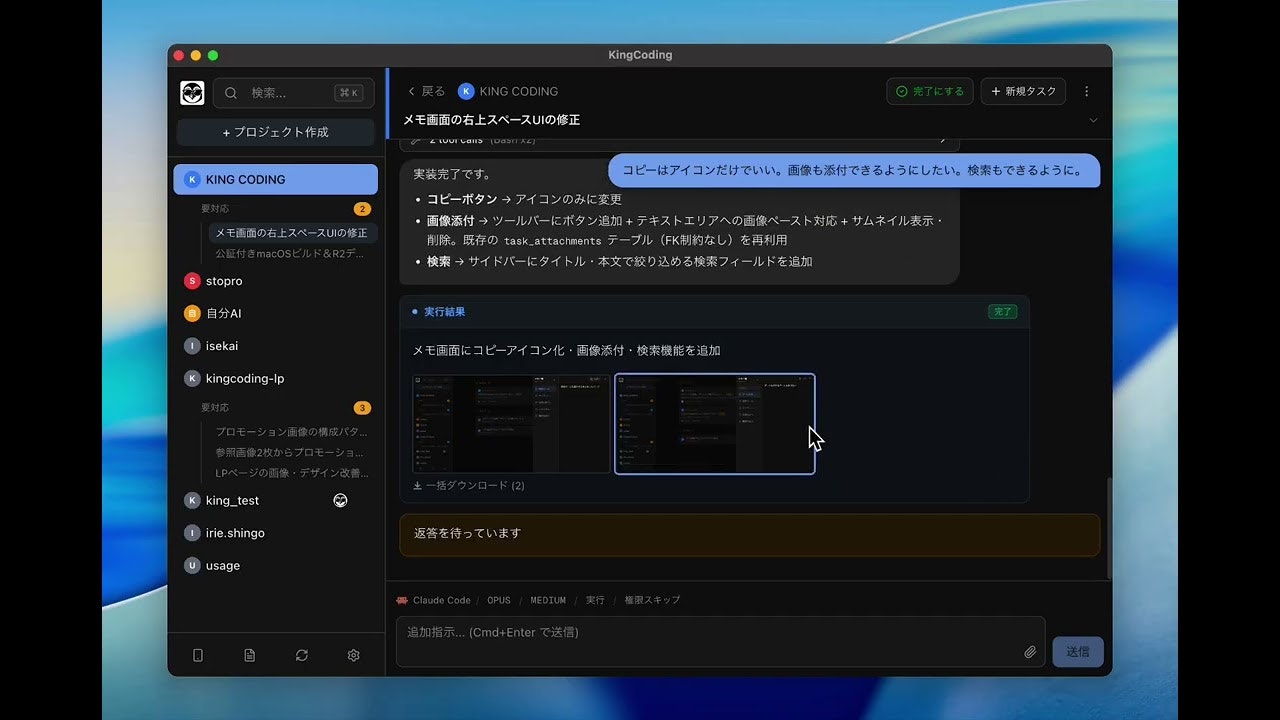Select the second screenshot thumbnail in 実行結果
Viewport: 1280px width, 720px height.
pos(714,424)
